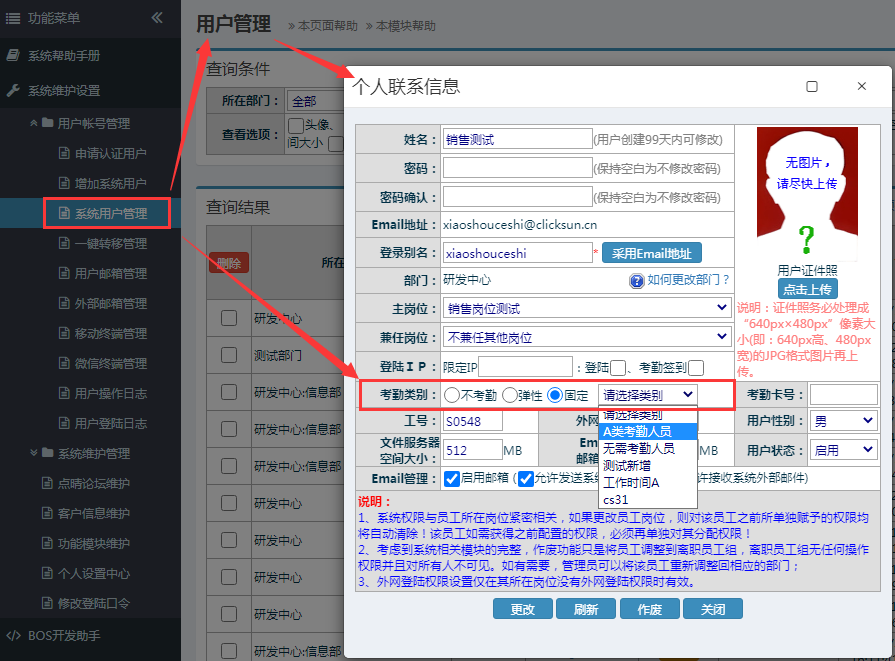
Task: Select the 弹性 attendance radio button
Action: [510, 395]
